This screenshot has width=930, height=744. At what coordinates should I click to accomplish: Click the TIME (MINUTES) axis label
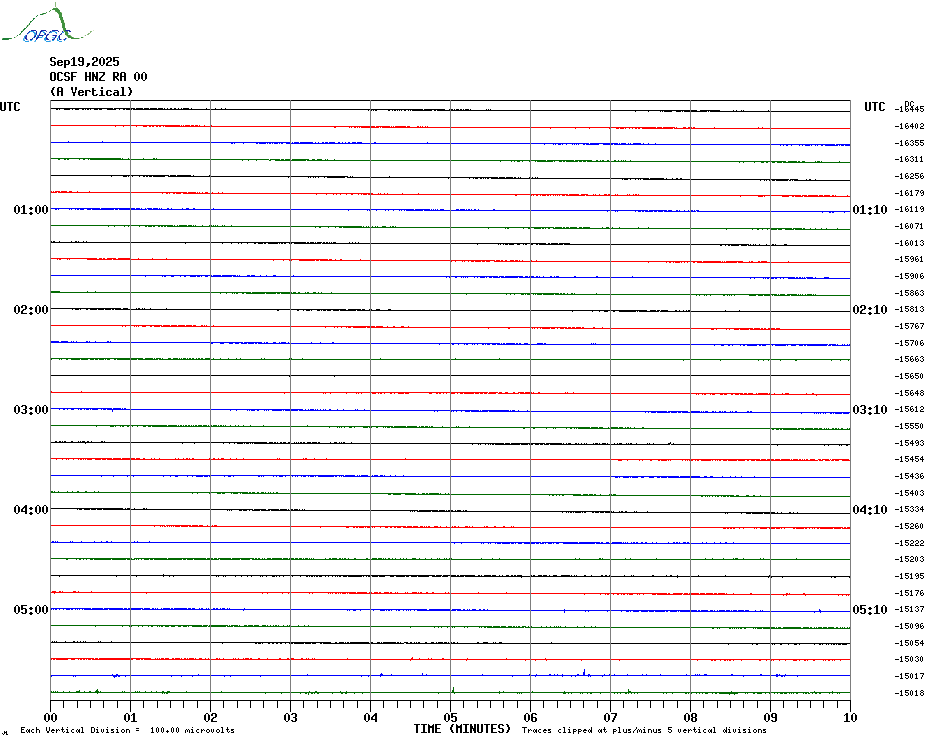(462, 729)
